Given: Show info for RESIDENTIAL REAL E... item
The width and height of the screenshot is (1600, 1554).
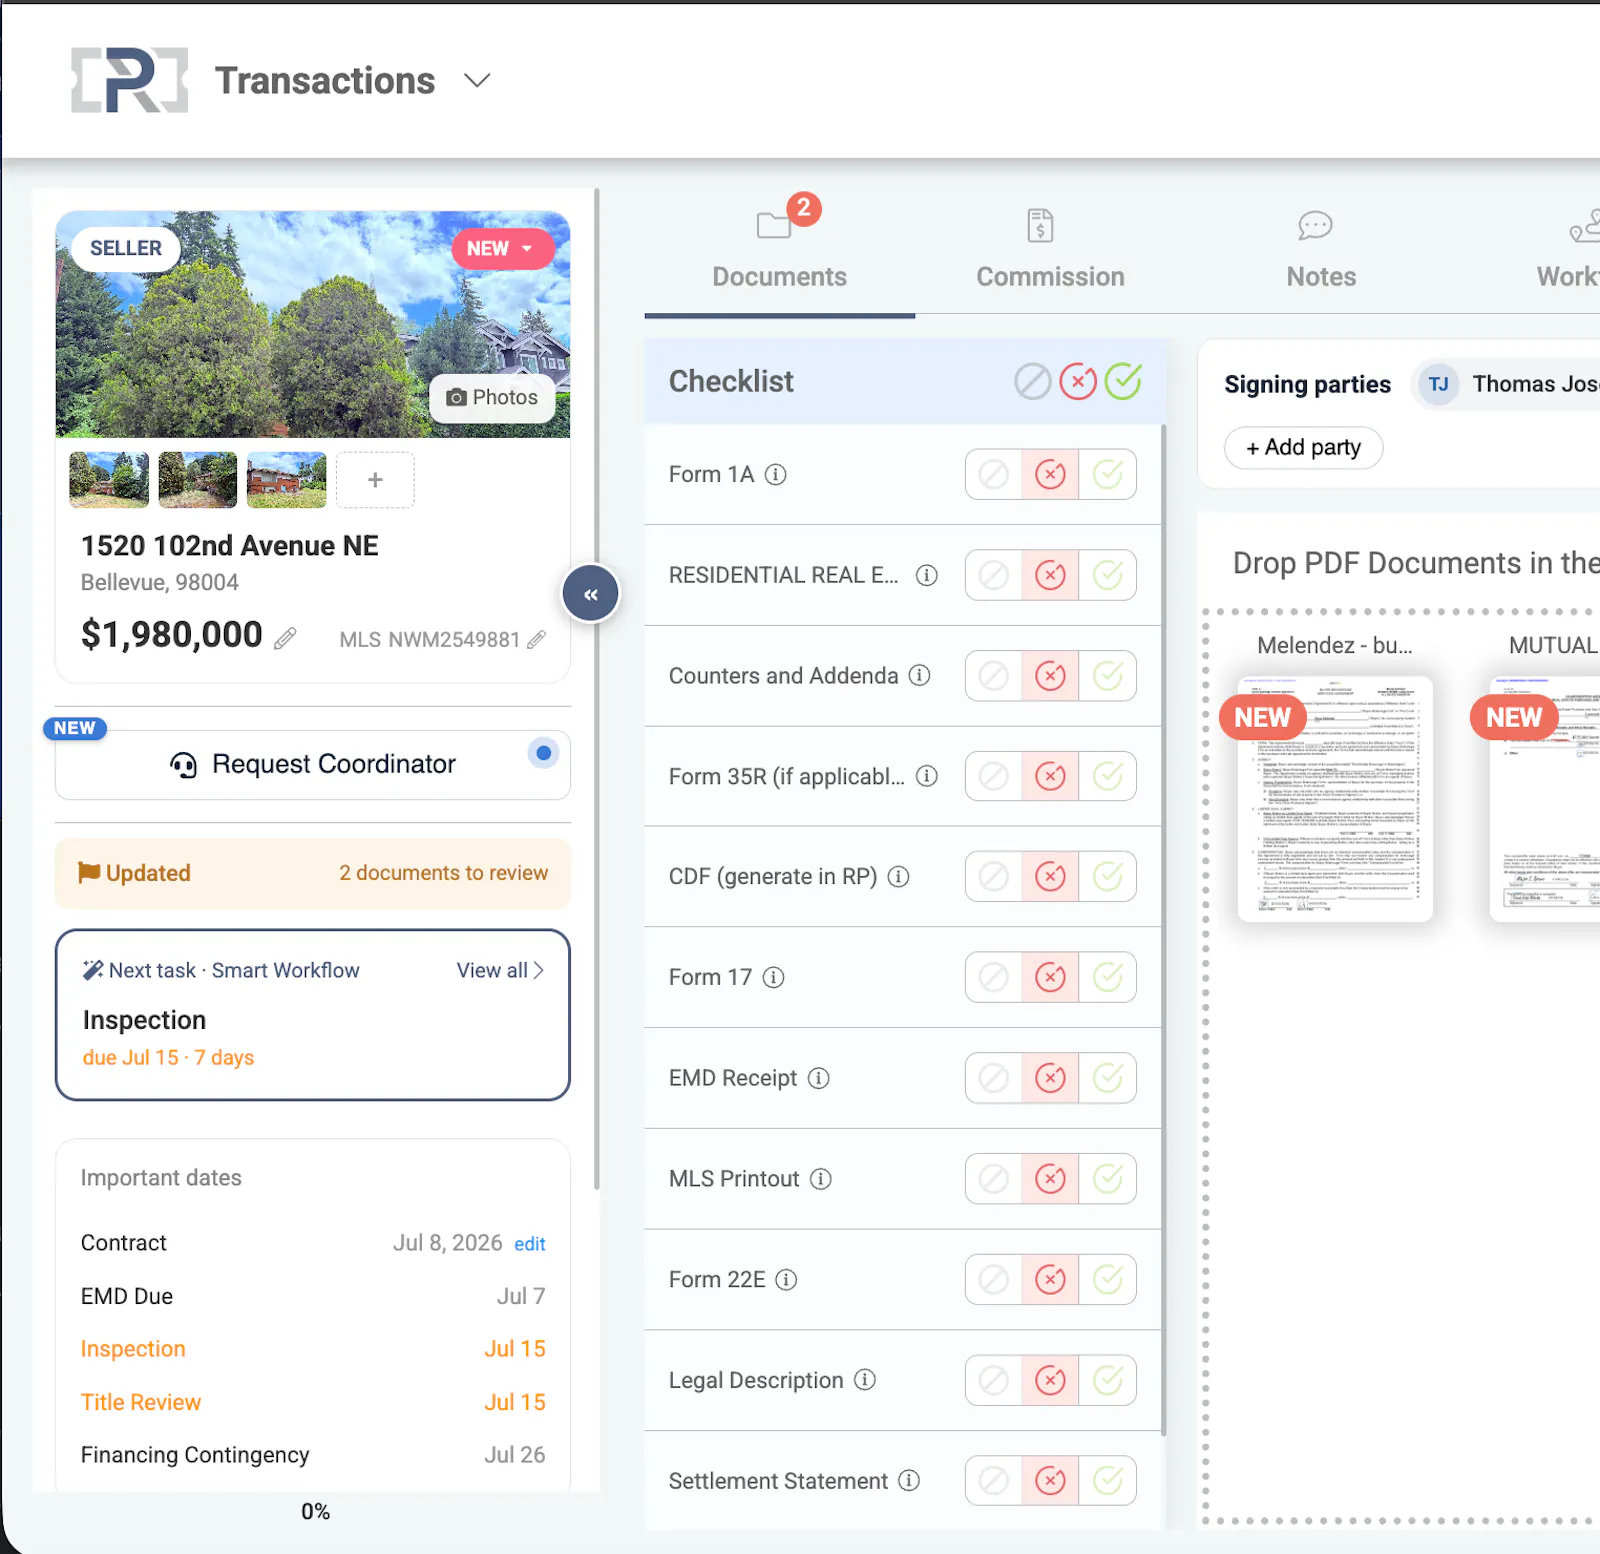Looking at the screenshot, I should (927, 575).
